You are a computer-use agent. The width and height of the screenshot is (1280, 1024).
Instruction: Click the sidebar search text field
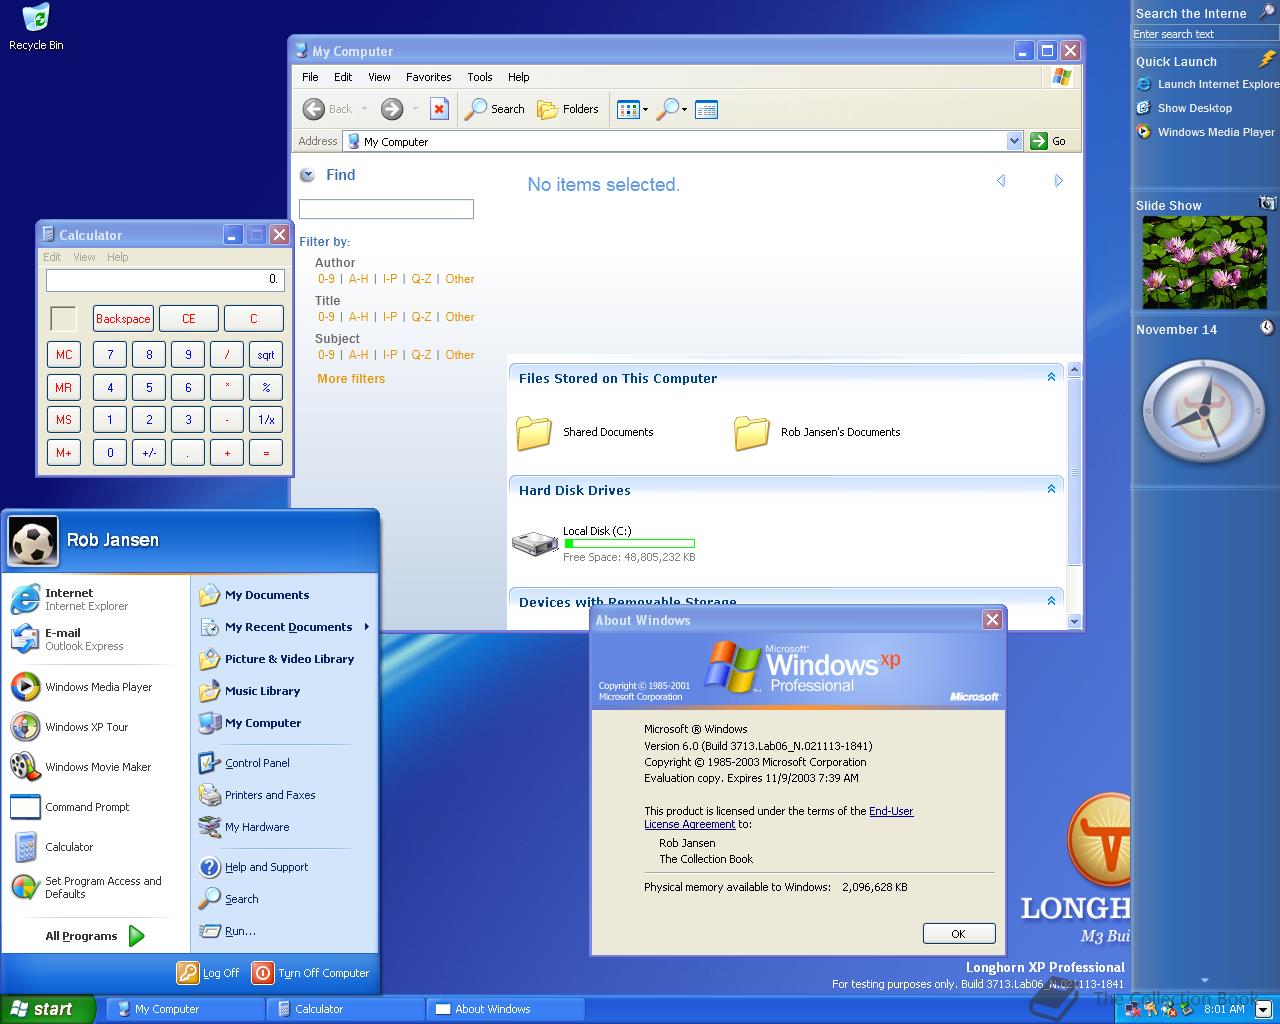(x=1204, y=34)
